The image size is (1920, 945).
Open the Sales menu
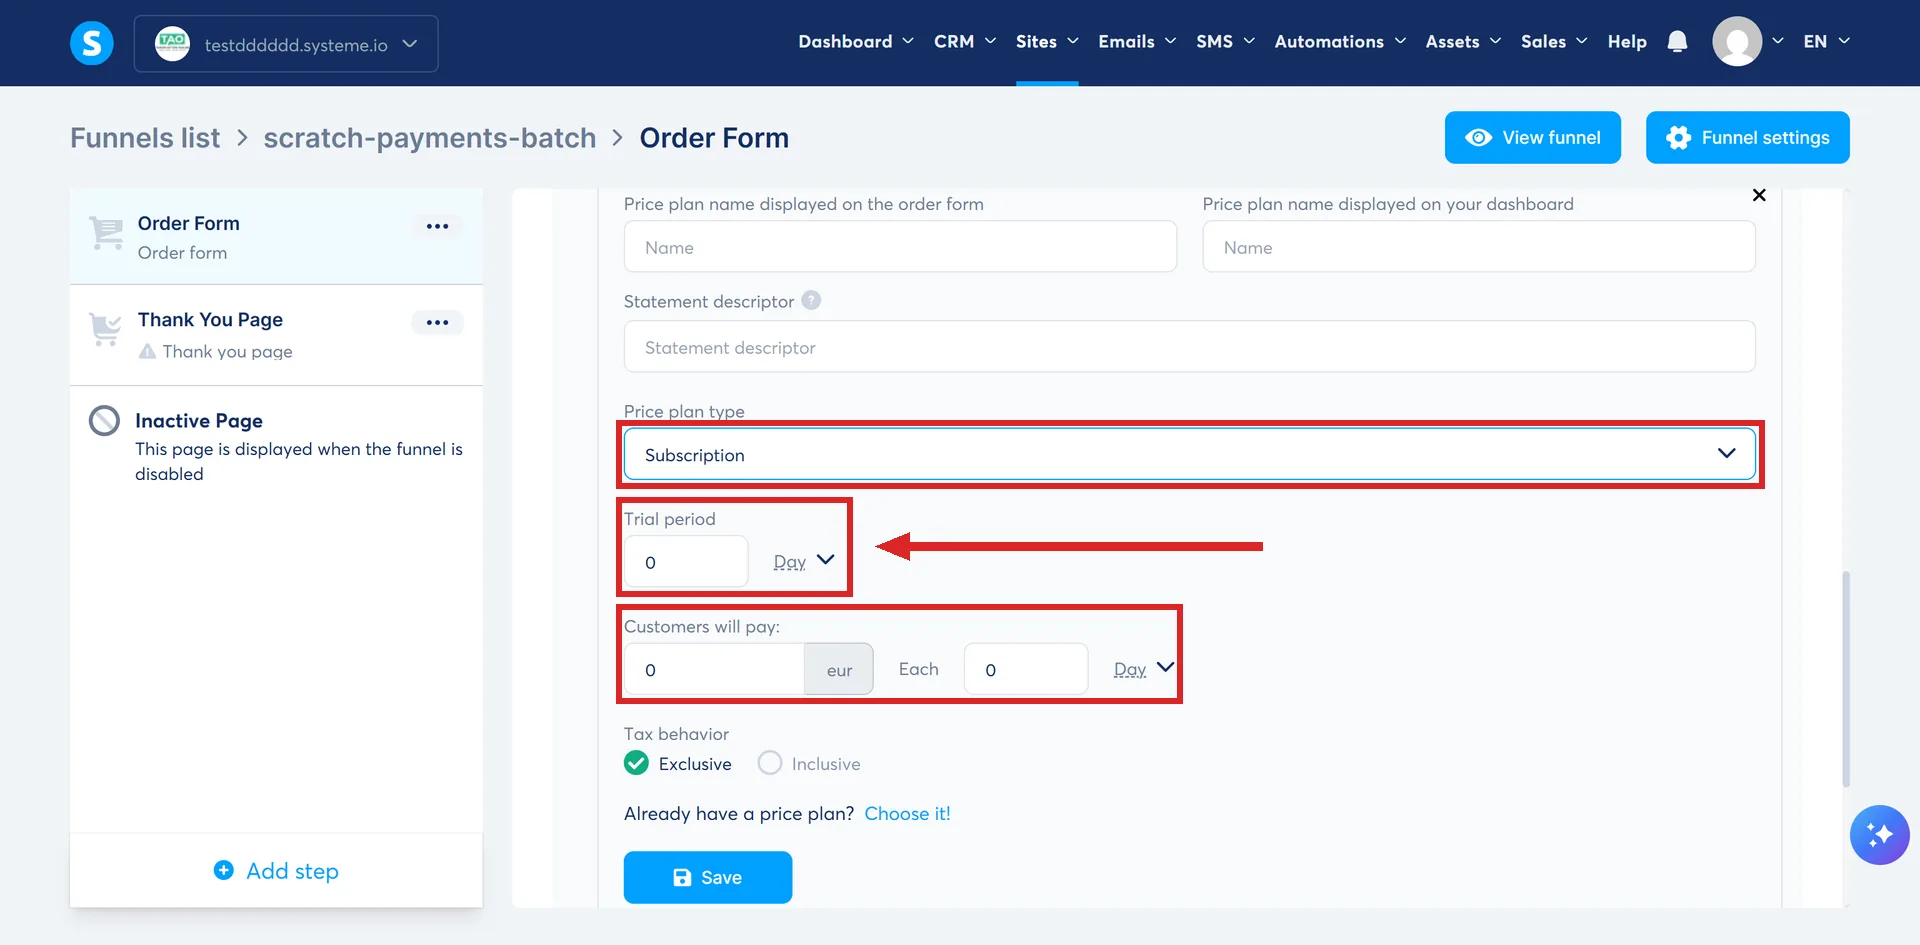click(1554, 41)
